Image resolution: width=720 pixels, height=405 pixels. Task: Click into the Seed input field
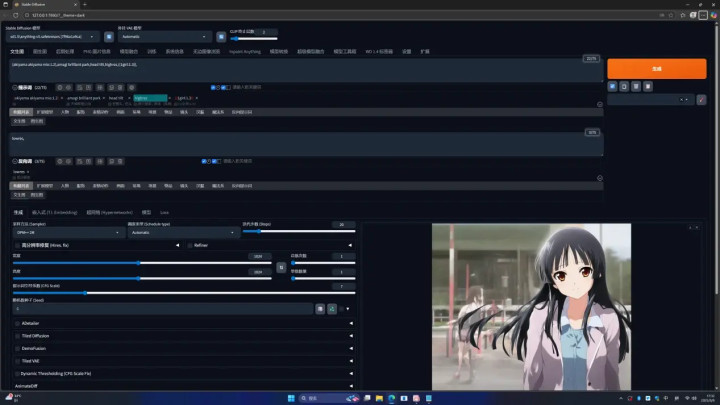pos(163,309)
